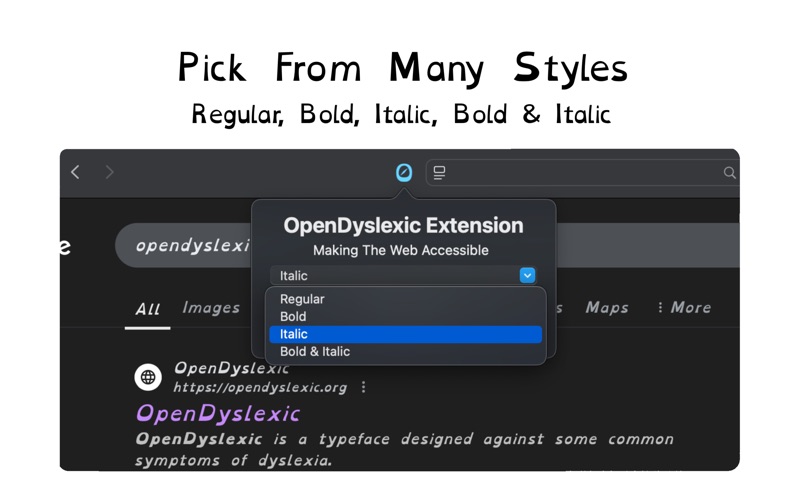The width and height of the screenshot is (800, 500).
Task: Click the OpenDyslexic Extension popup heading
Action: (x=403, y=226)
